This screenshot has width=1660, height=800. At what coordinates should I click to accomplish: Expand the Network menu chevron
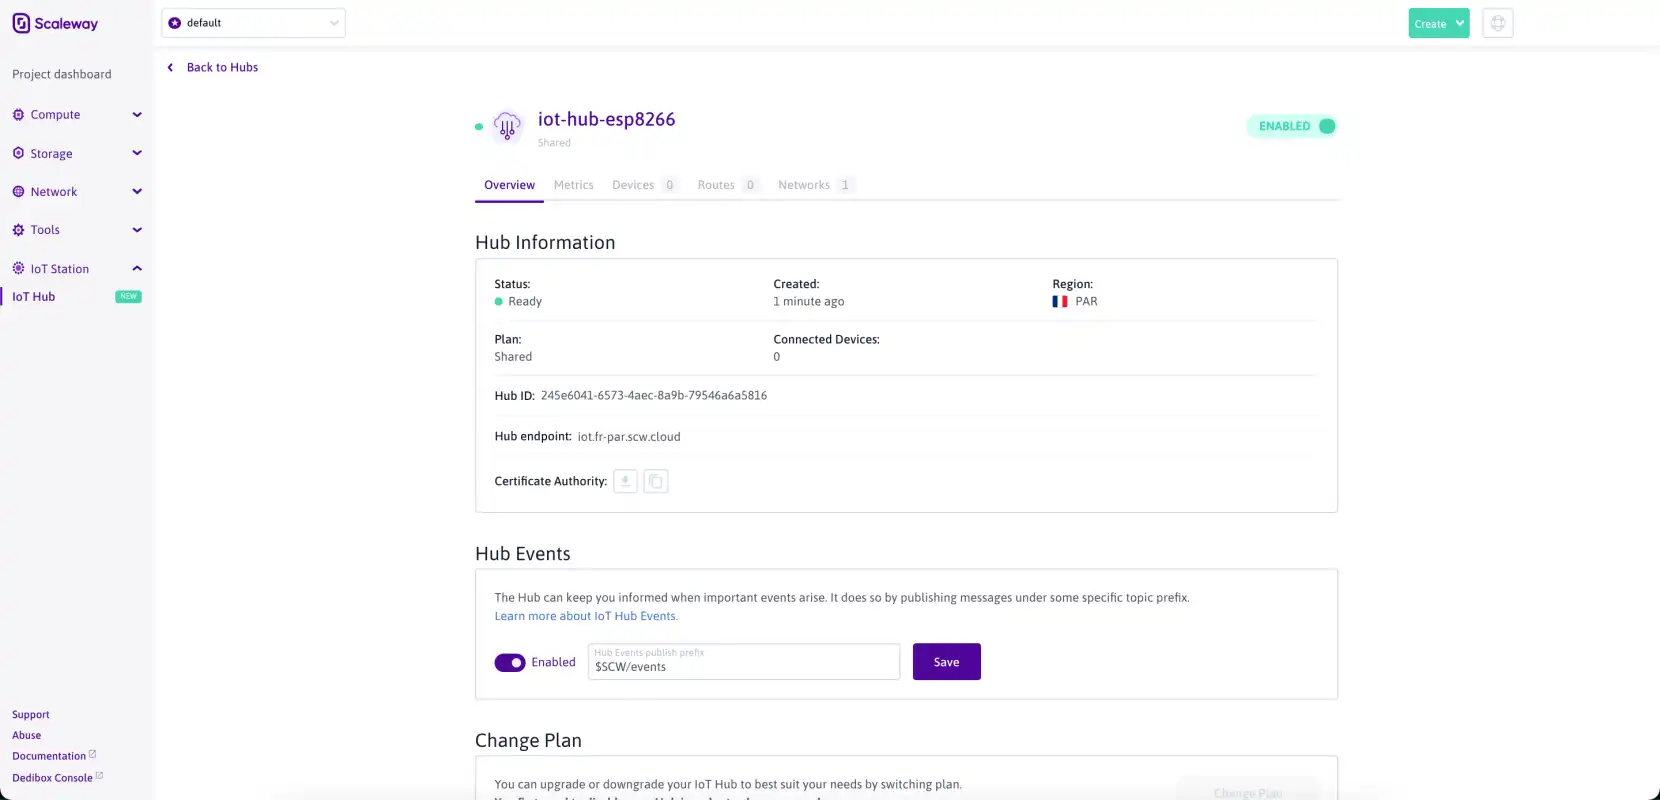(137, 192)
